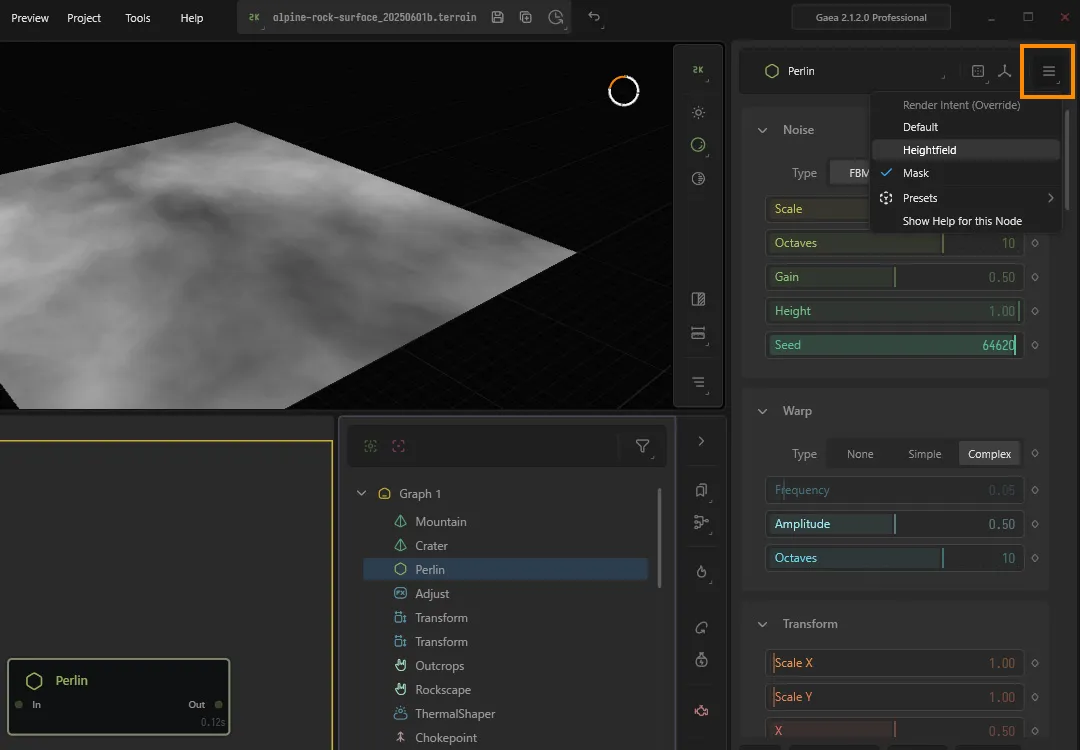The image size is (1080, 750).
Task: Collapse the Graph 1 tree
Action: click(362, 494)
